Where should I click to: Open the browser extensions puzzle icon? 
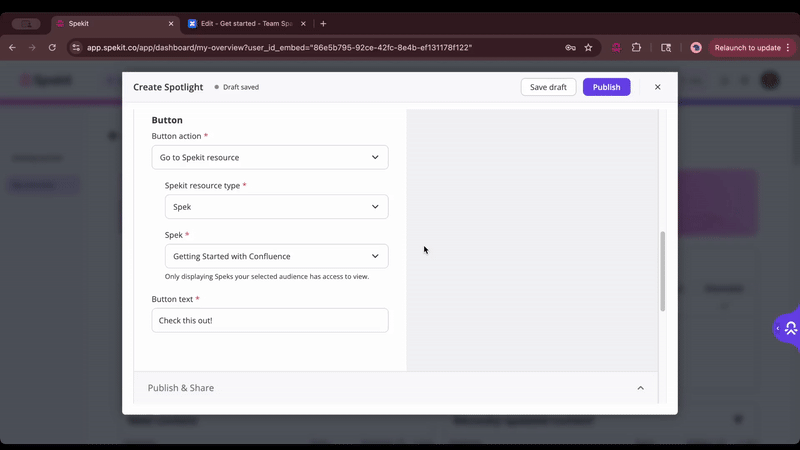636,47
